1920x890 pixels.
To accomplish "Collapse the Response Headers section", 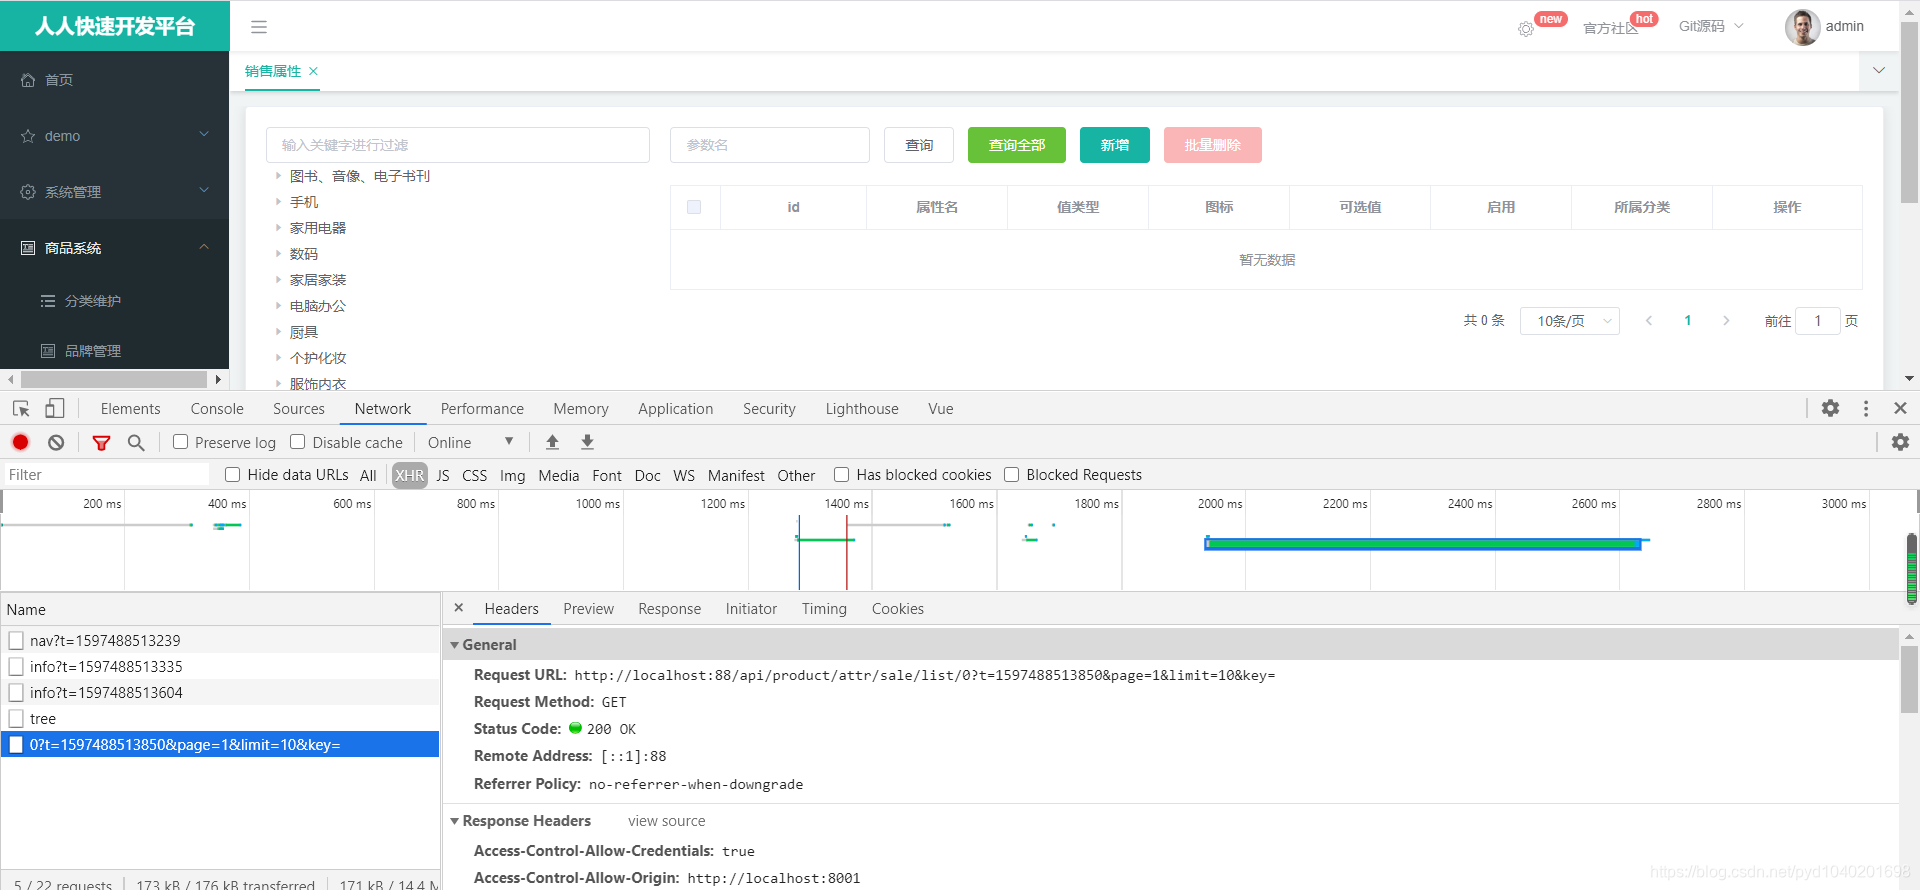I will pos(455,821).
